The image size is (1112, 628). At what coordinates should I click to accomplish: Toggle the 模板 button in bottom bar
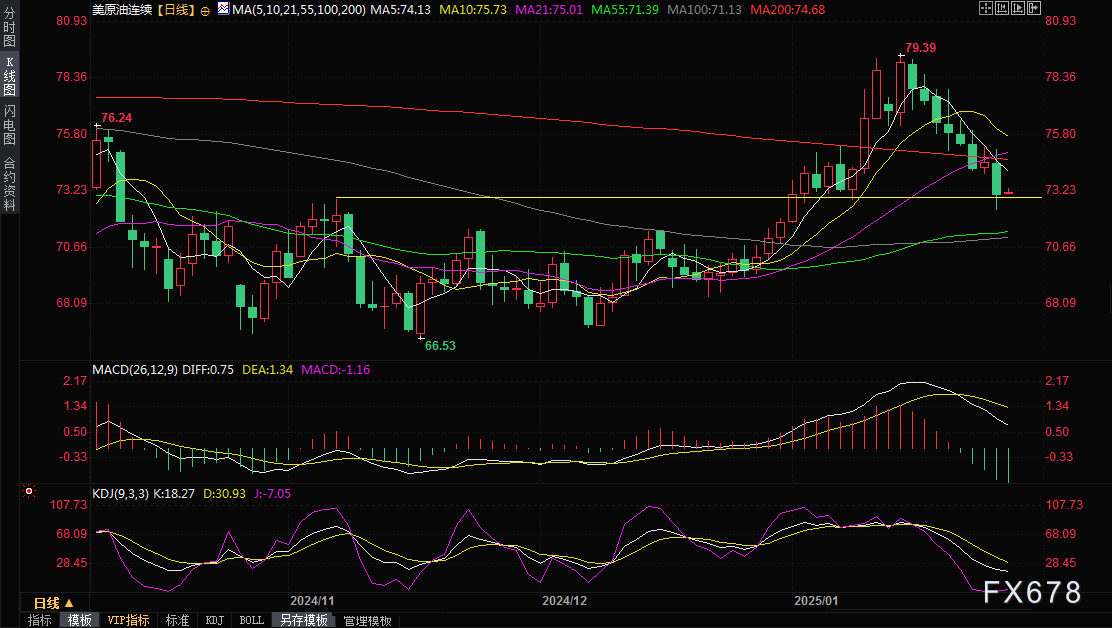[79, 620]
